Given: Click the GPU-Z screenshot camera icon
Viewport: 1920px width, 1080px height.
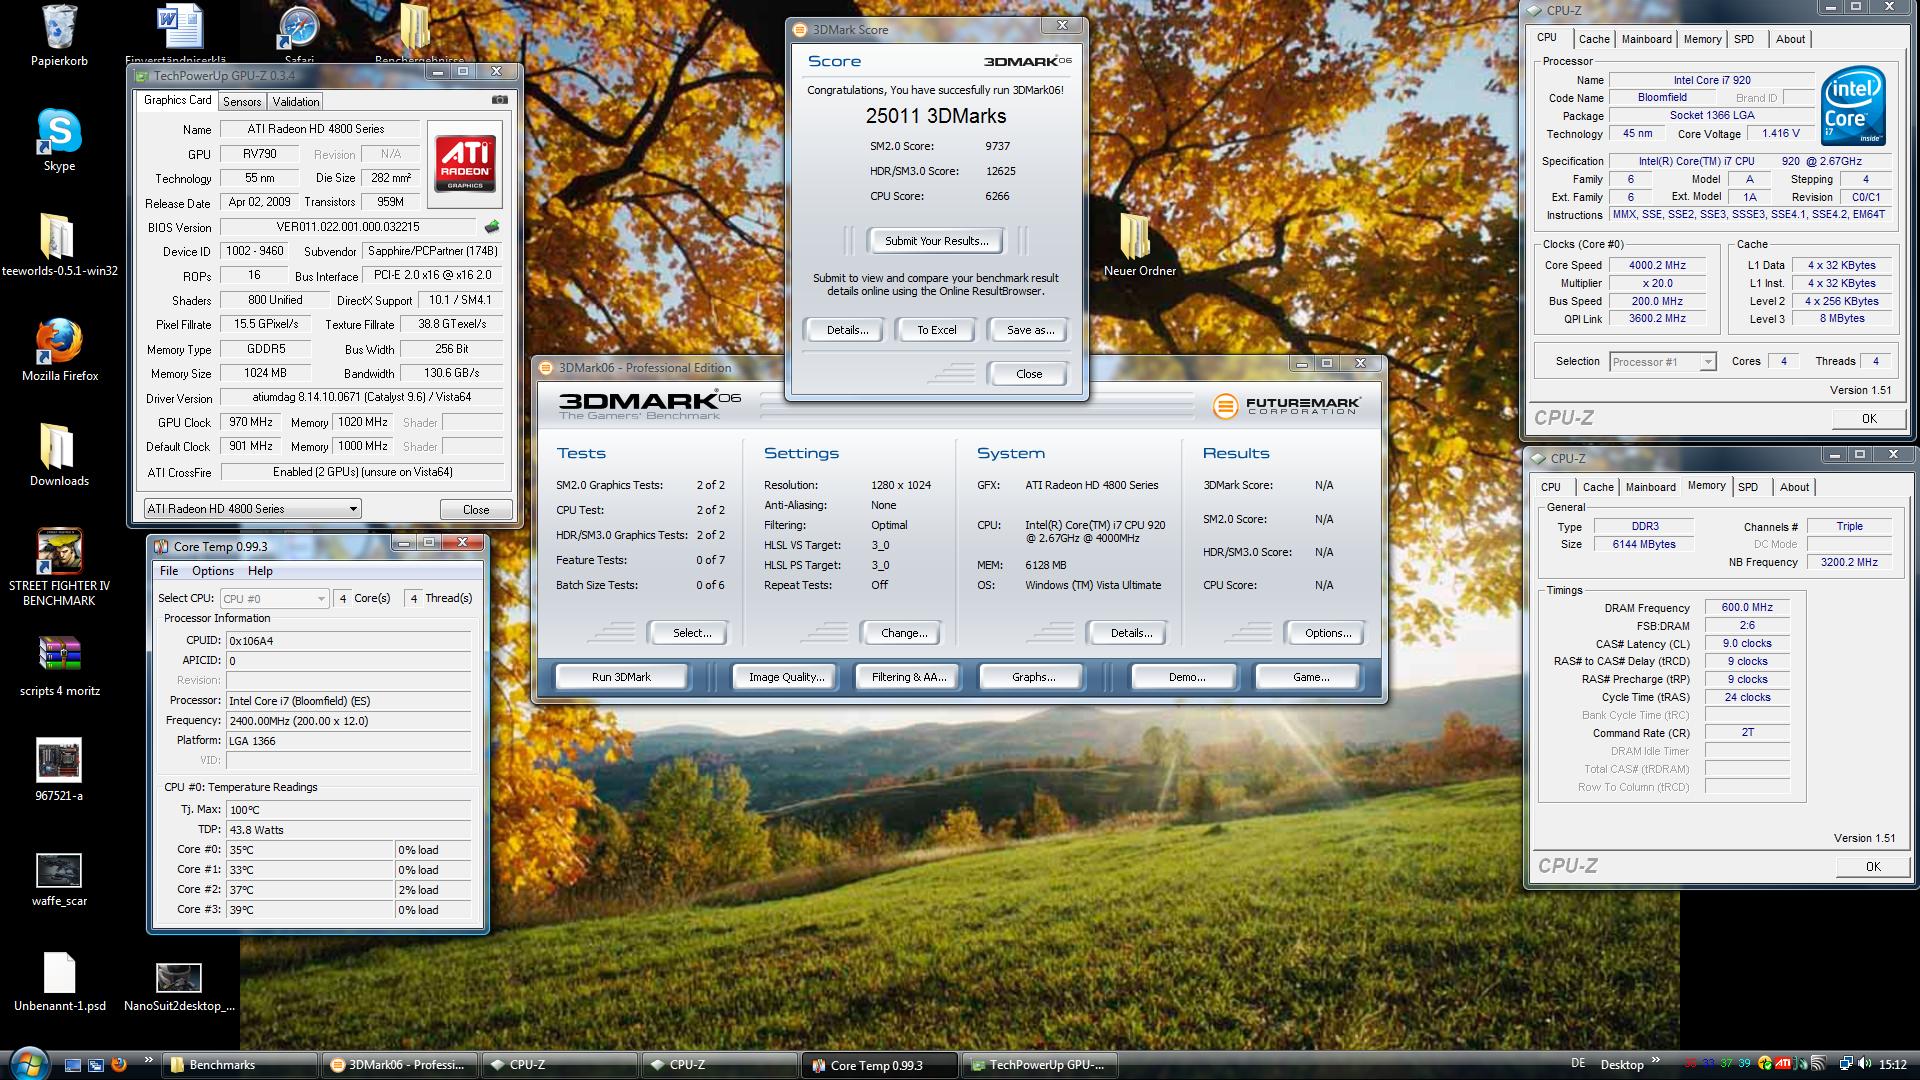Looking at the screenshot, I should 500,100.
